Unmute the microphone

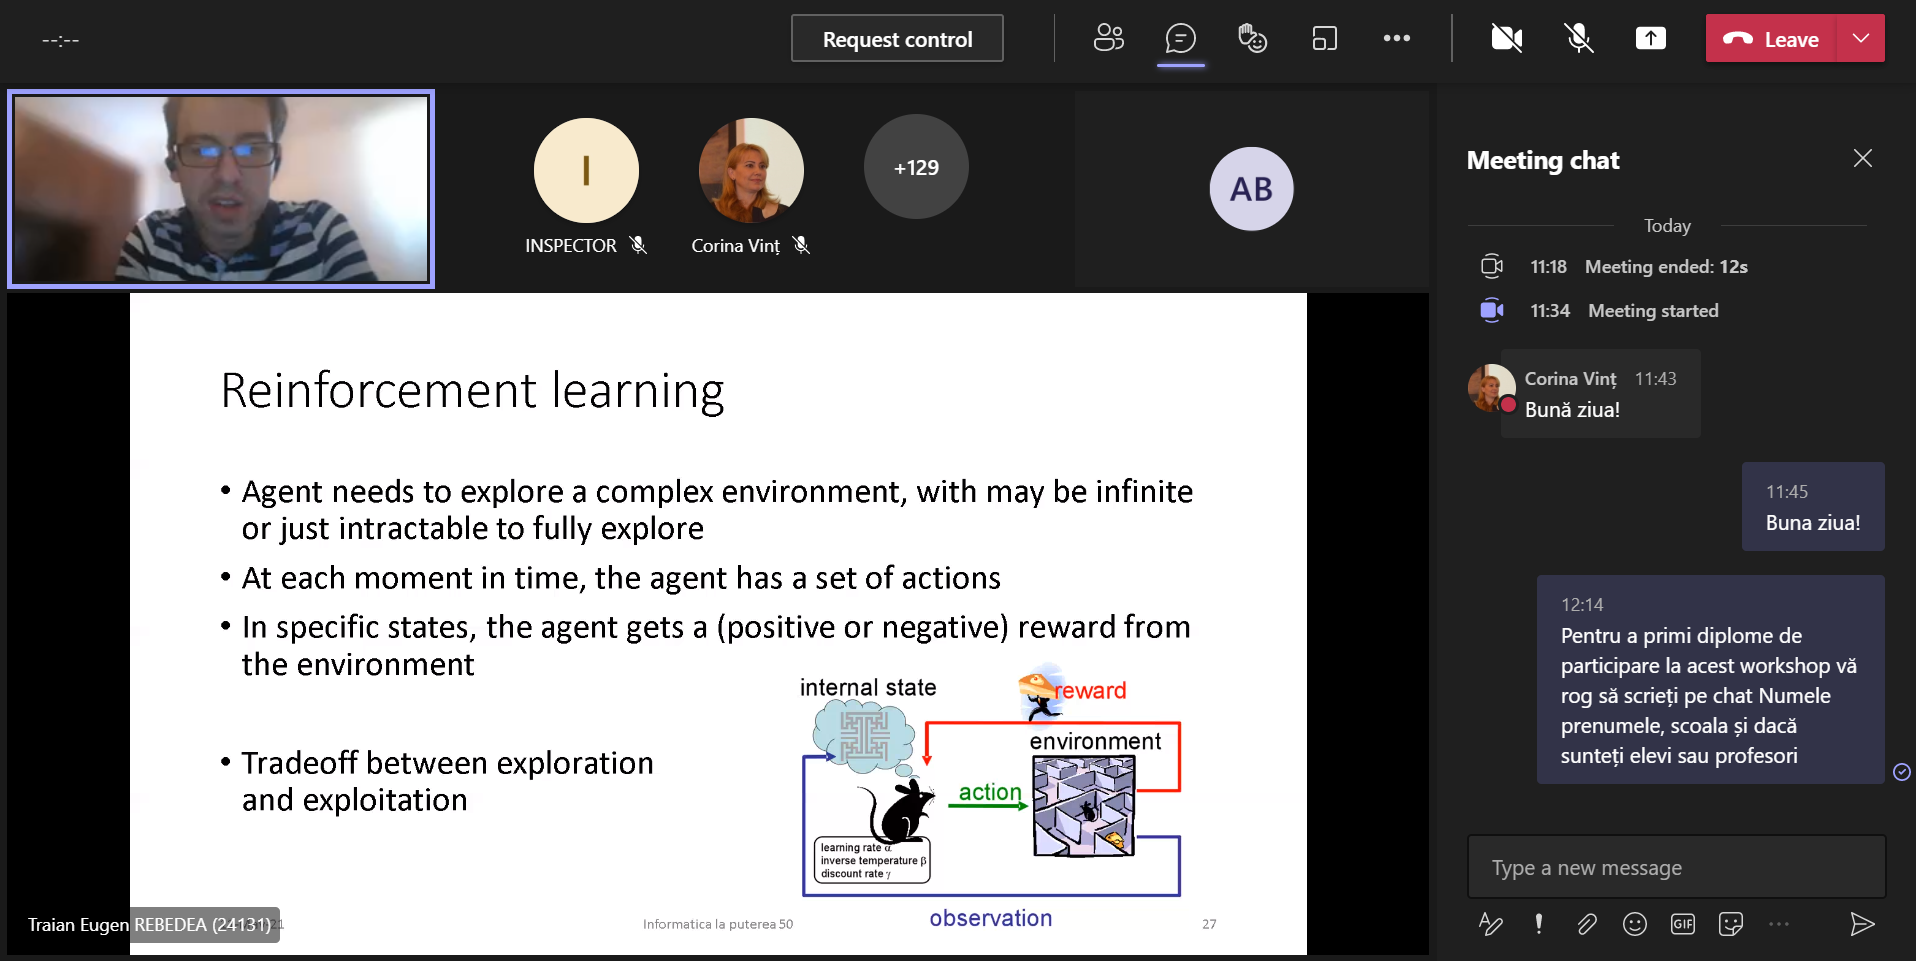click(1578, 39)
